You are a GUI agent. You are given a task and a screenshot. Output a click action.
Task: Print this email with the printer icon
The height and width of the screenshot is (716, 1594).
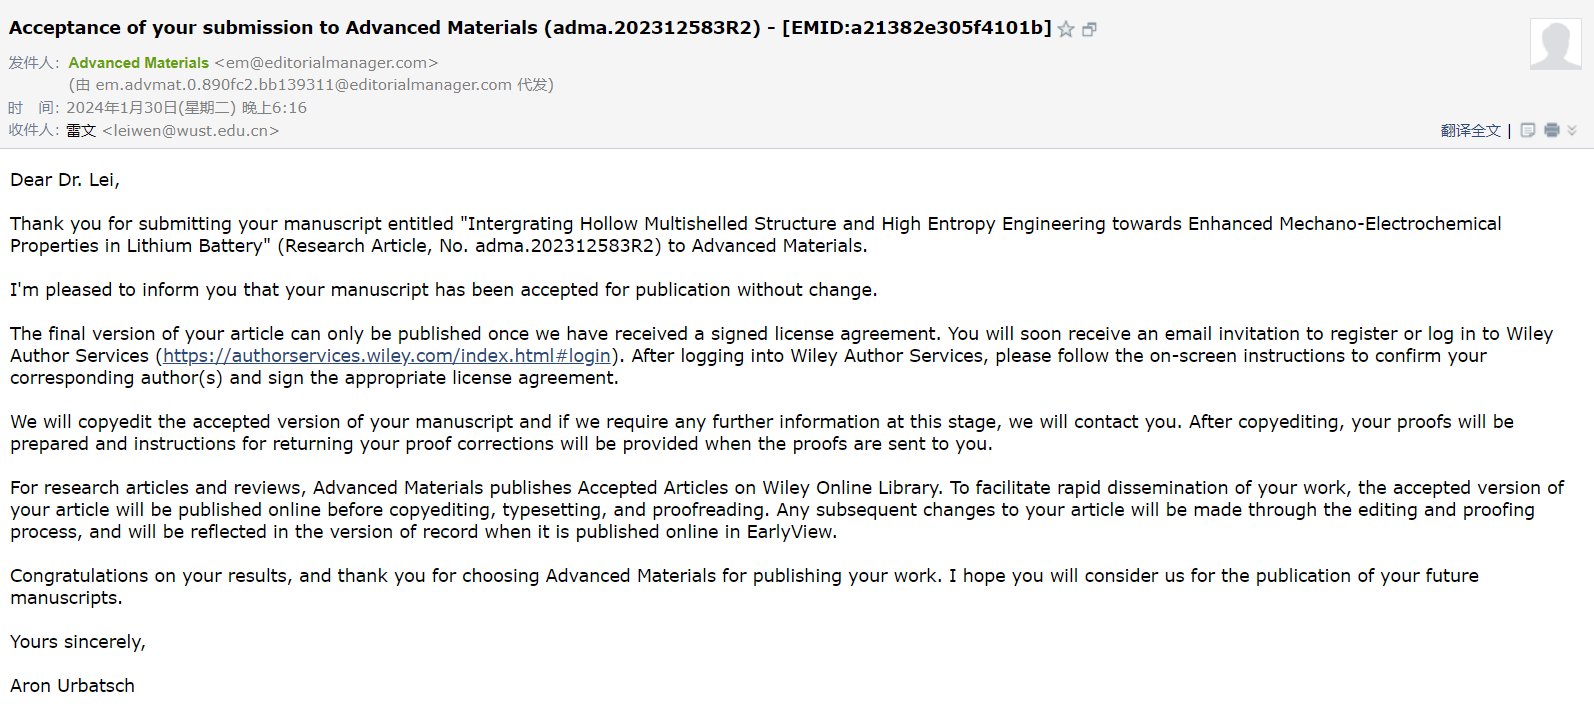[1552, 130]
